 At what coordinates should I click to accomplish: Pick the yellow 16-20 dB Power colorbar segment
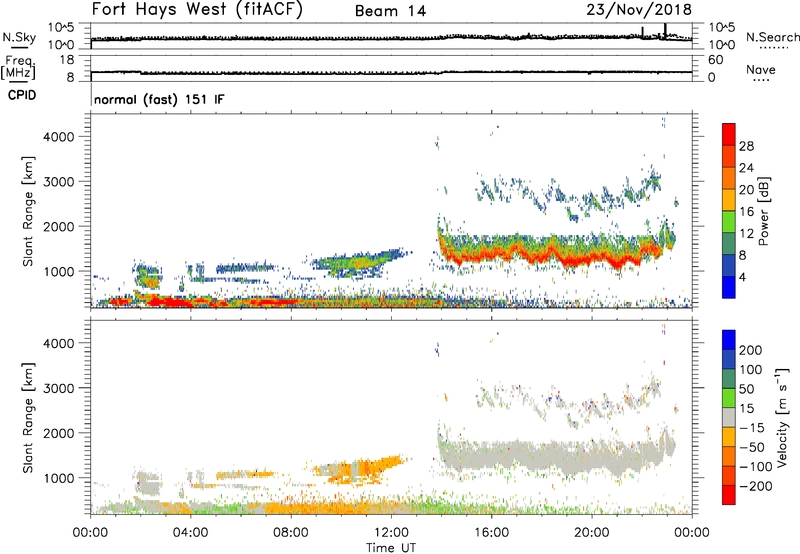pyautogui.click(x=729, y=200)
